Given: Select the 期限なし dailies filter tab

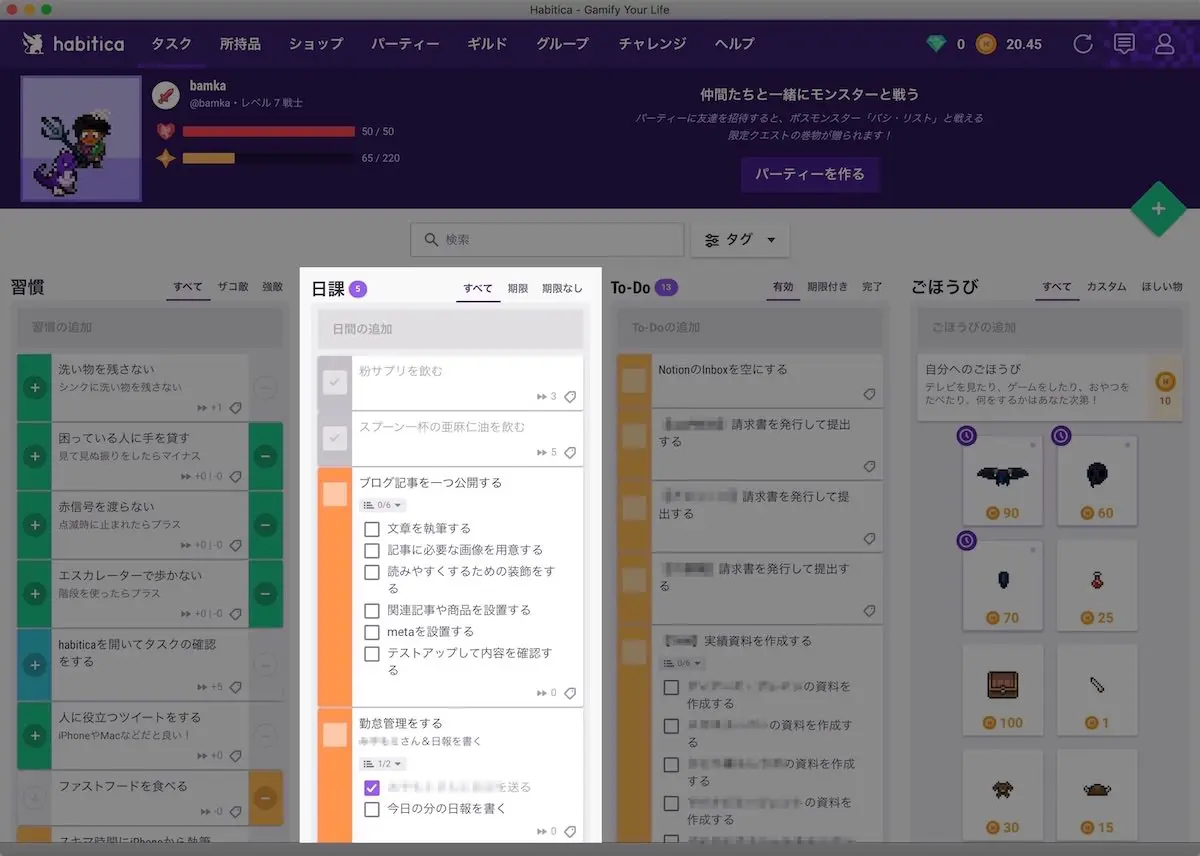Looking at the screenshot, I should 562,288.
